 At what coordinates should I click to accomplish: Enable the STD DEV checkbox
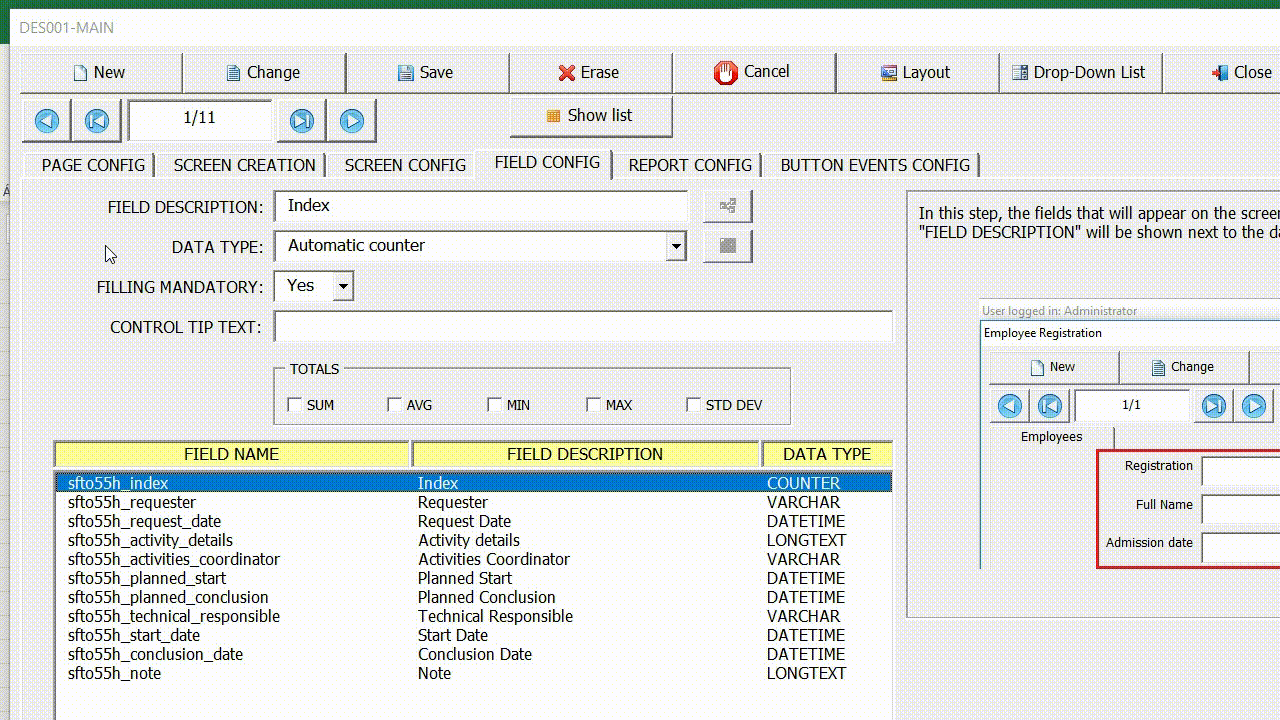click(693, 404)
